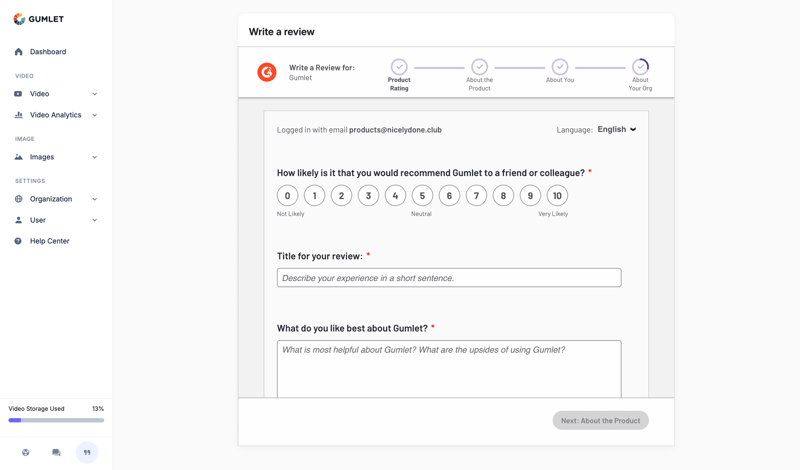
Task: Expand the Video Analytics chevron
Action: point(94,115)
